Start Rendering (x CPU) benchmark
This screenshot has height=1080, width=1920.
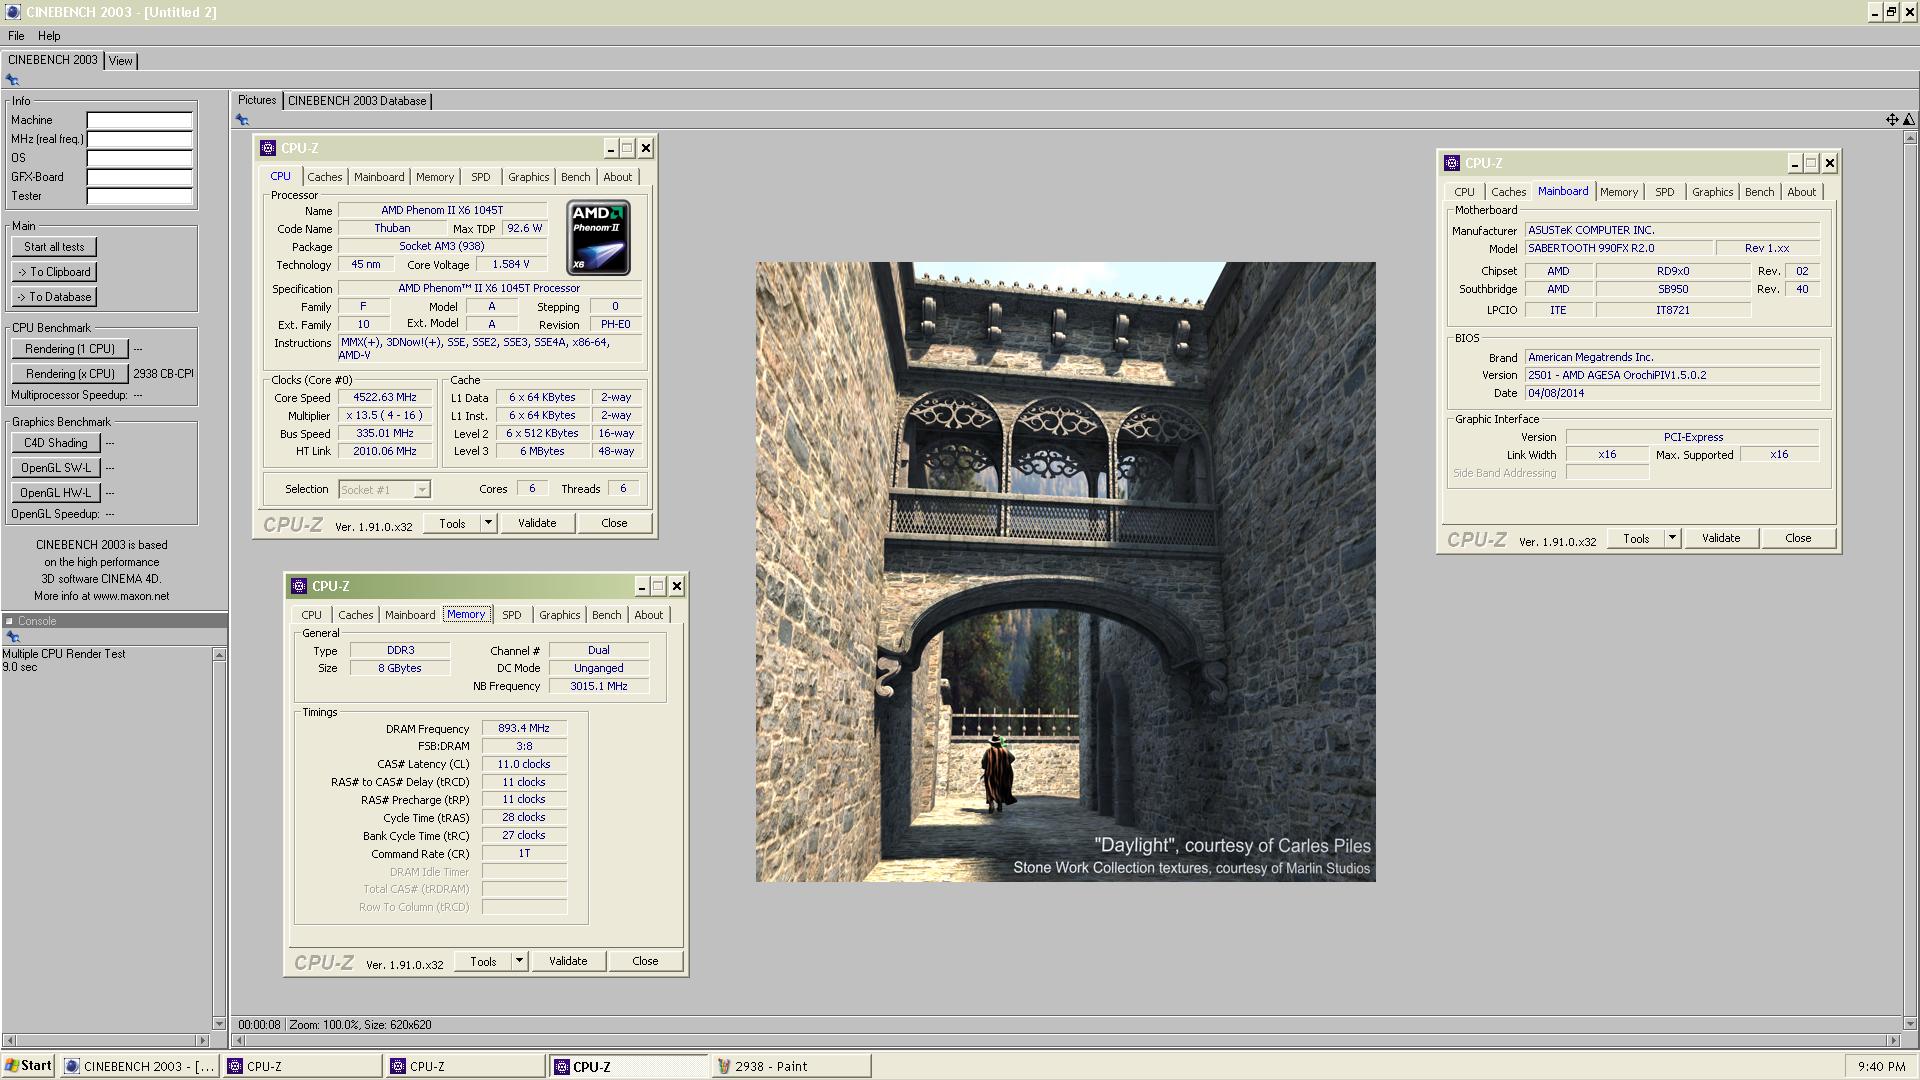pos(70,374)
